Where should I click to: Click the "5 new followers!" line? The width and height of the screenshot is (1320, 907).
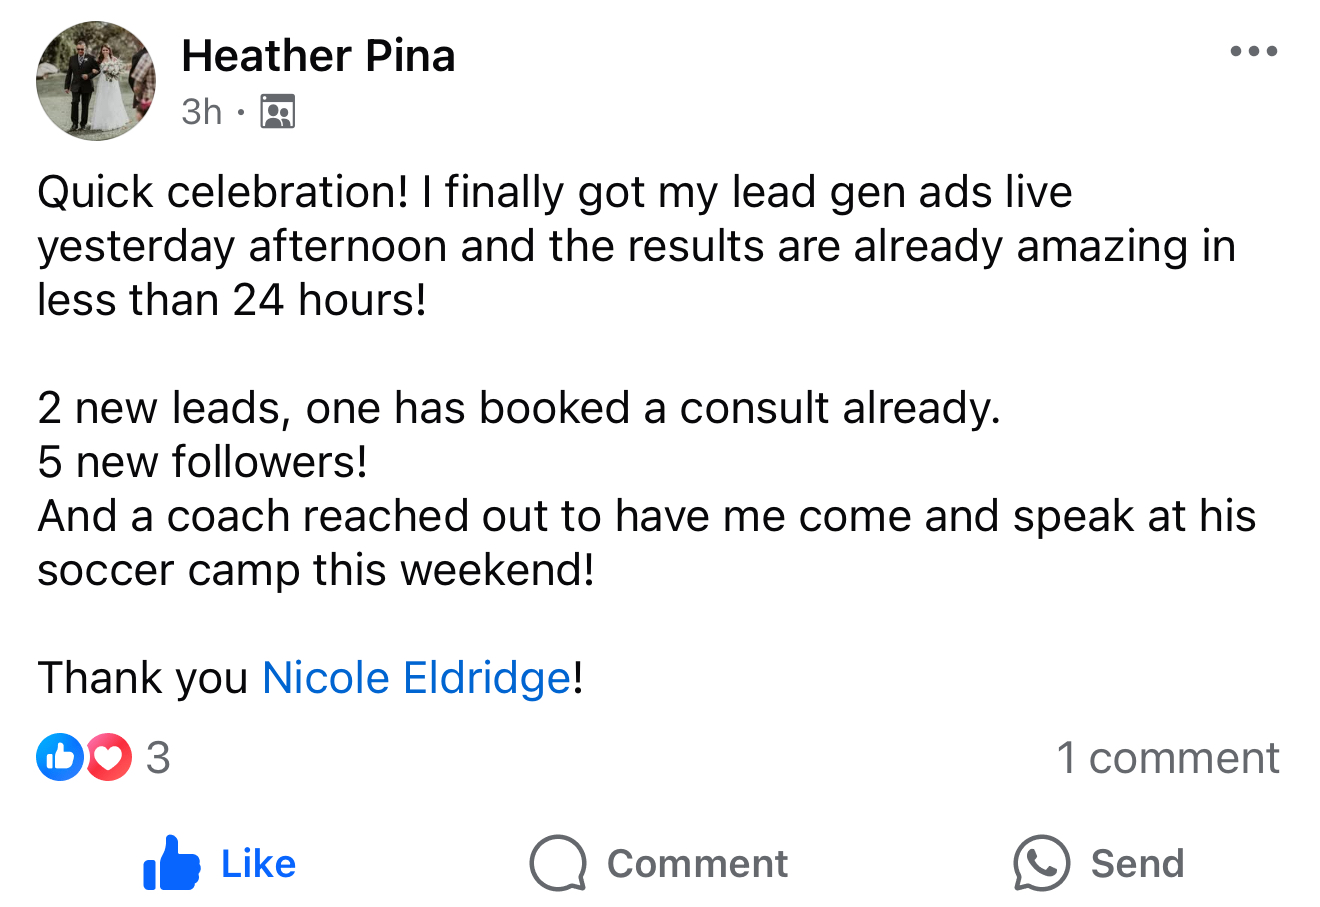[202, 462]
